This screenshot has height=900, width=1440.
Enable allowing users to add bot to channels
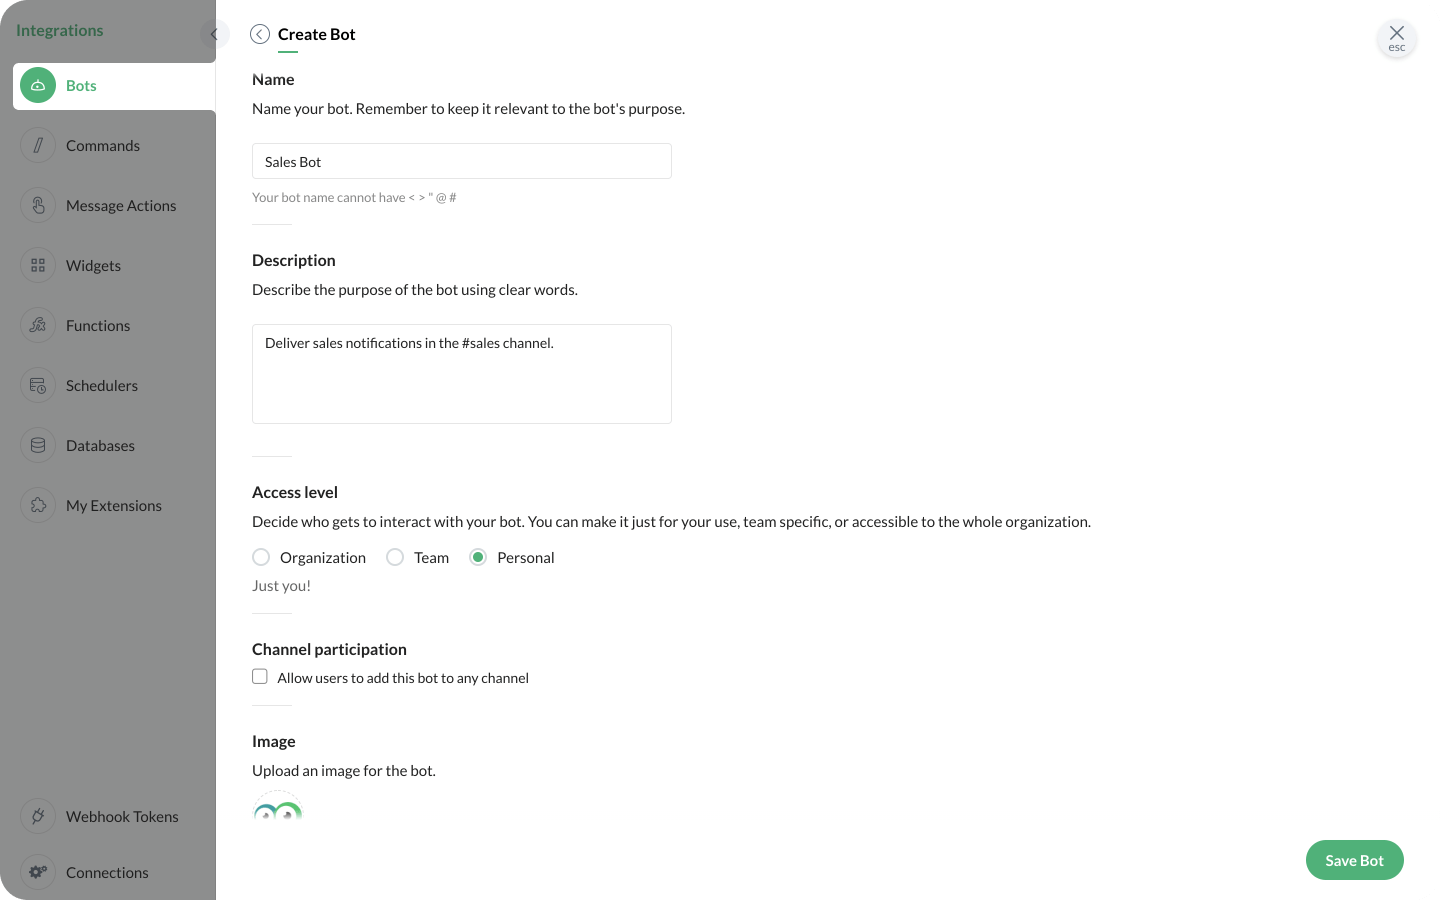tap(260, 677)
